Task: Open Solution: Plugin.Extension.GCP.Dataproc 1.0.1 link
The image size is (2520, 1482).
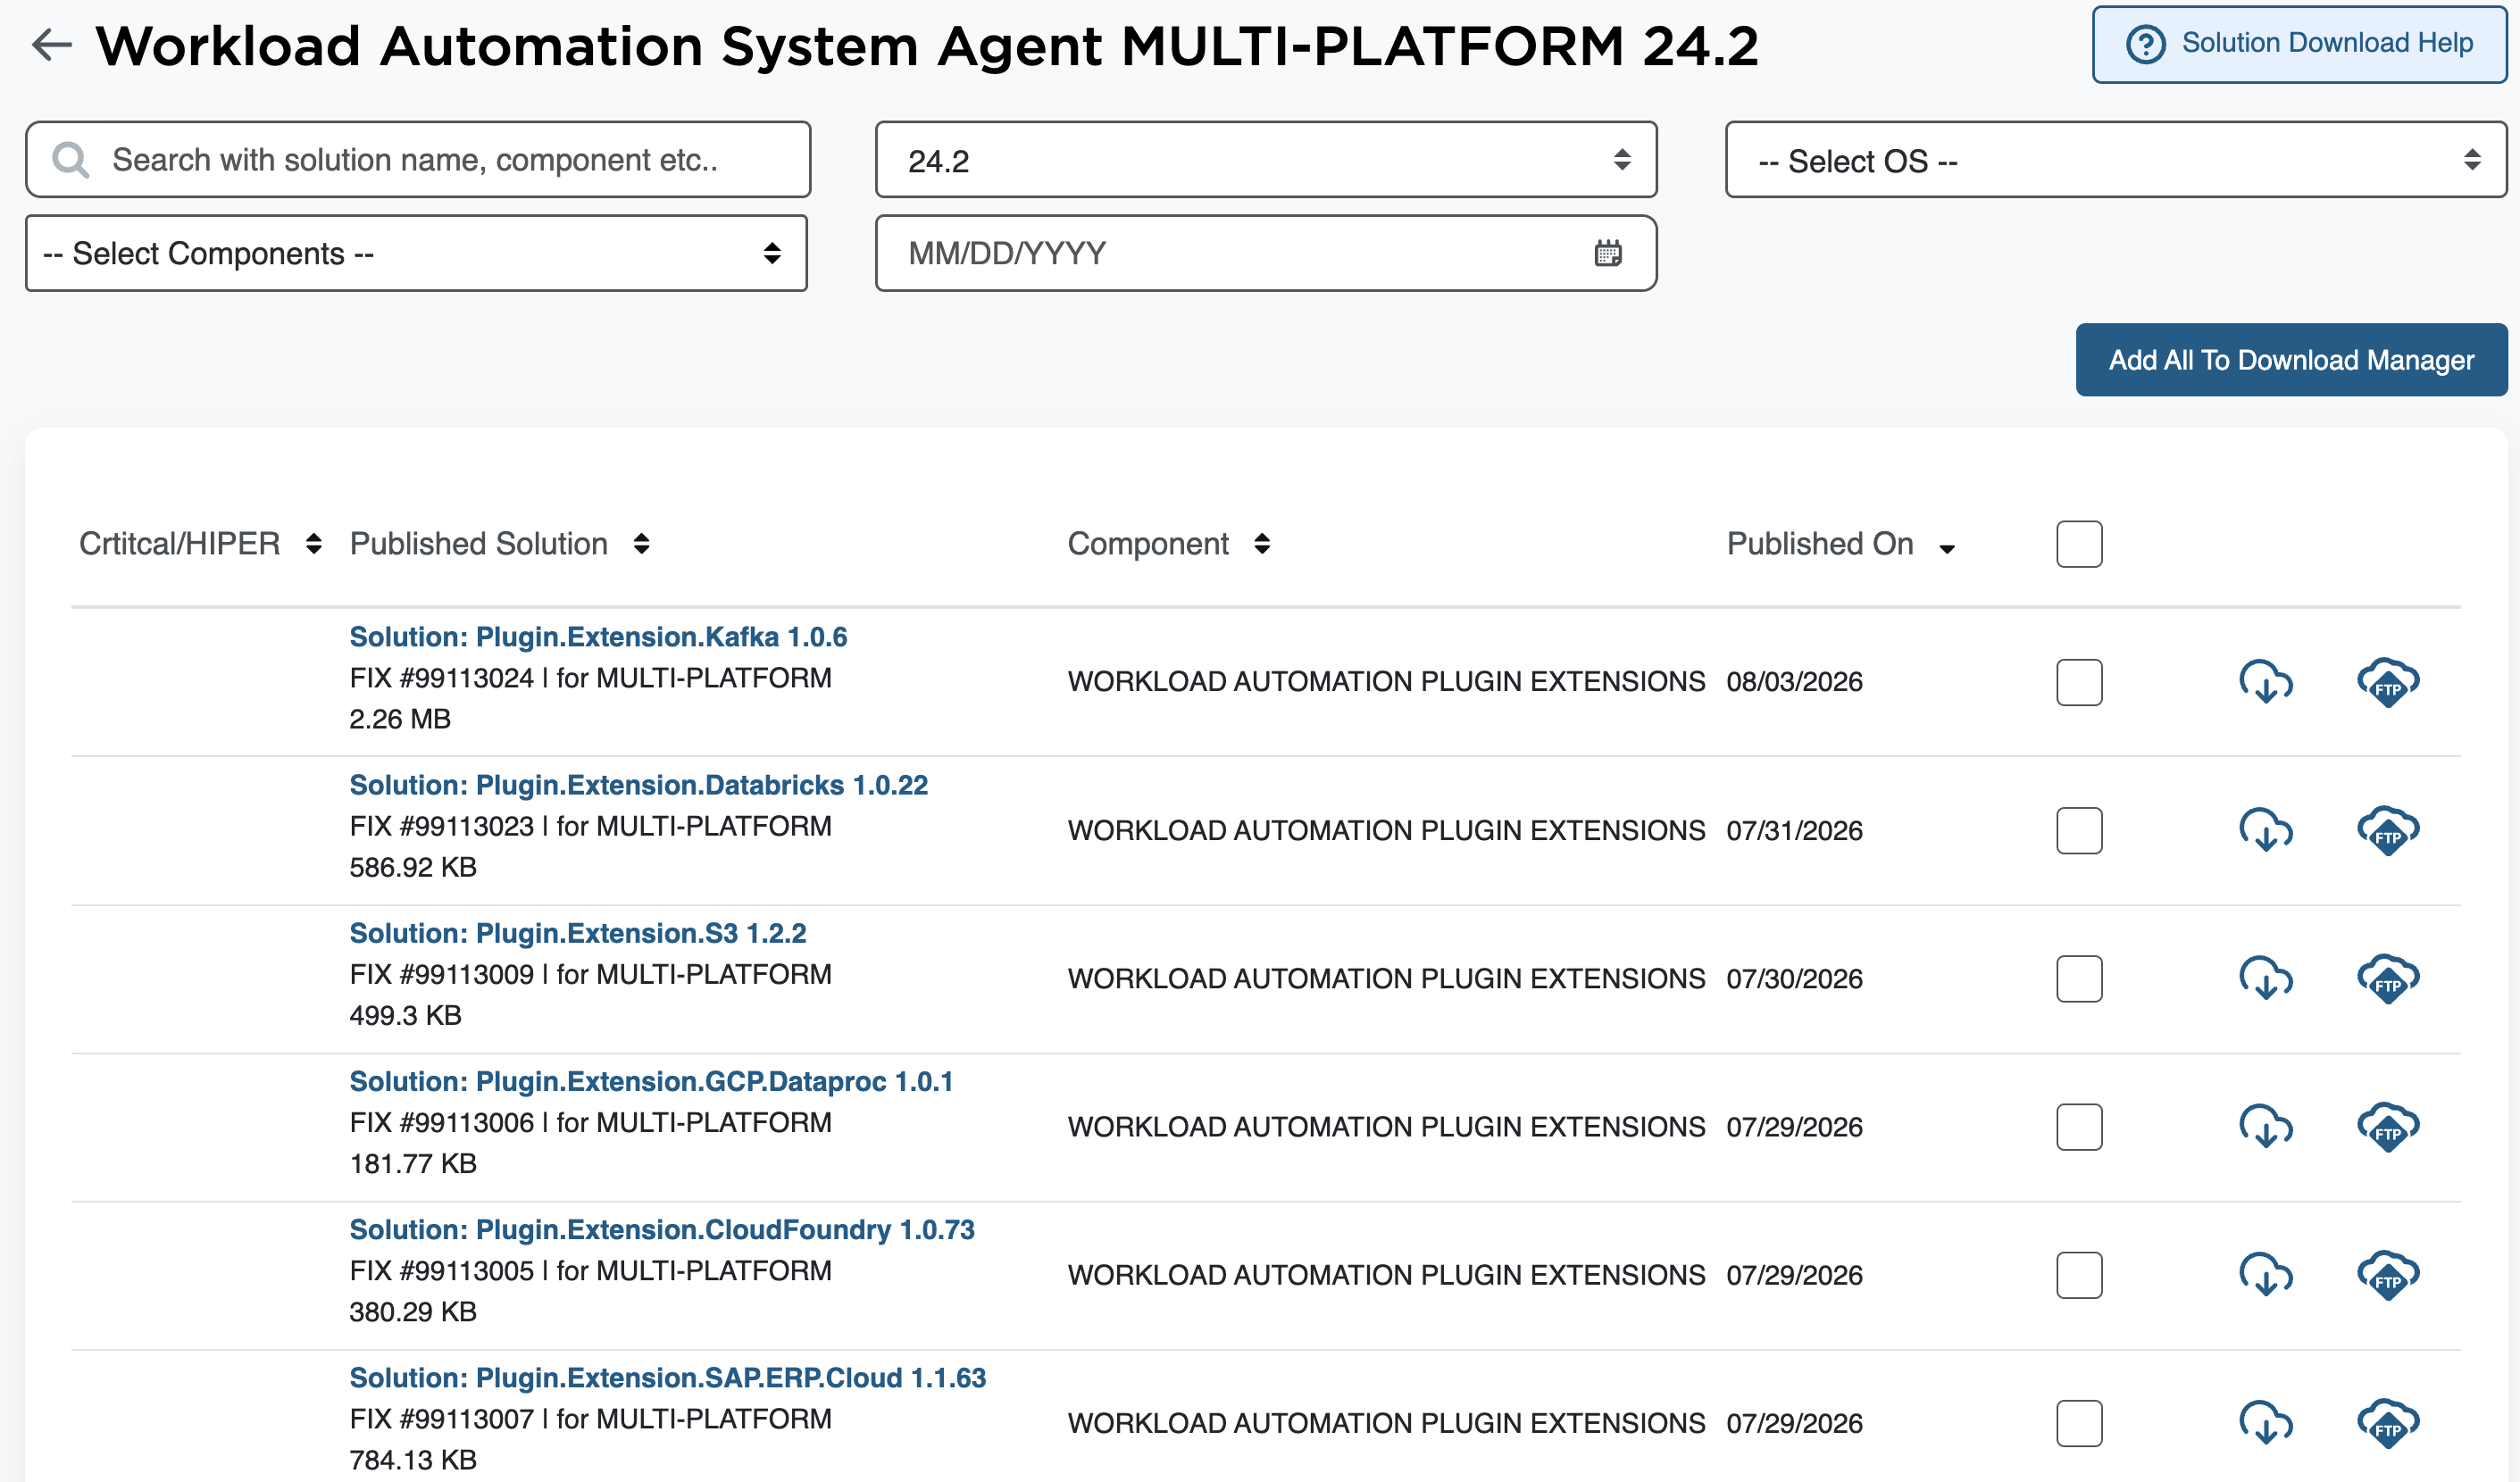Action: click(651, 1081)
